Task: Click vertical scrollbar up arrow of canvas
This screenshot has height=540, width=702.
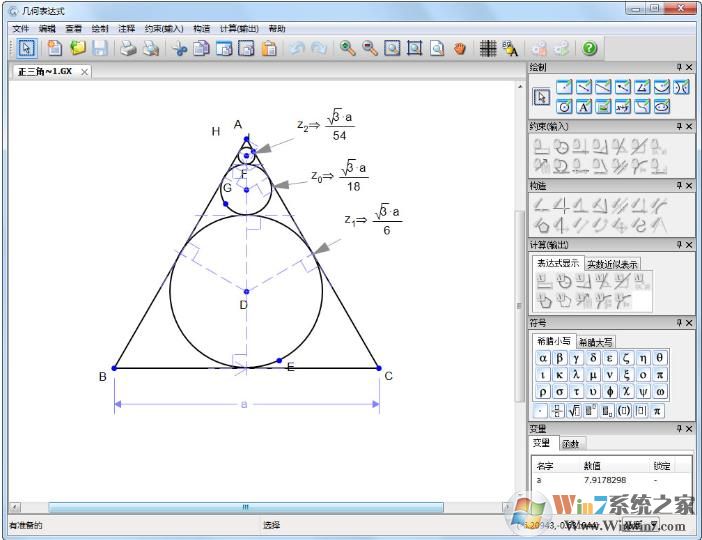Action: [x=520, y=86]
